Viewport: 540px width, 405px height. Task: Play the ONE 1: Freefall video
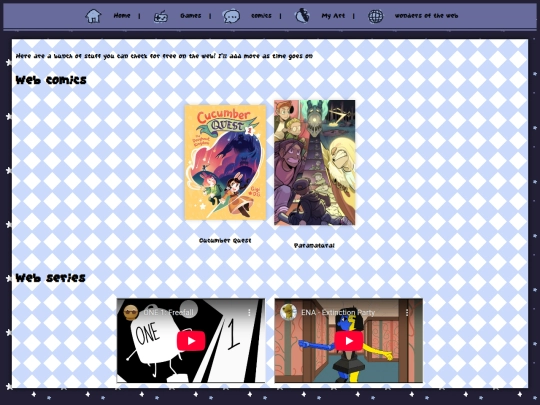(x=191, y=341)
